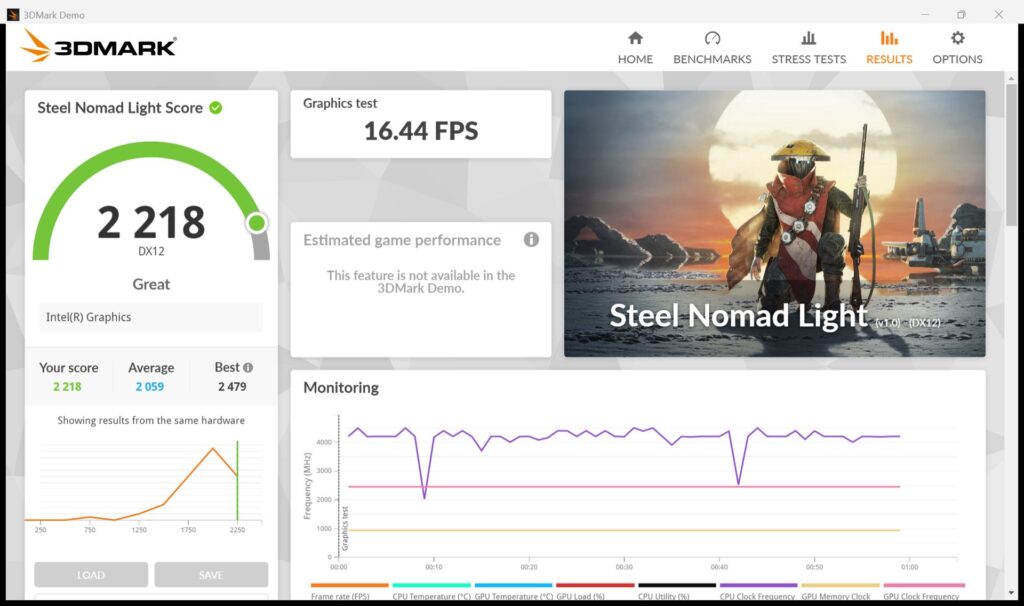Viewport: 1024px width, 606px height.
Task: Click the Great rating label
Action: (x=151, y=284)
